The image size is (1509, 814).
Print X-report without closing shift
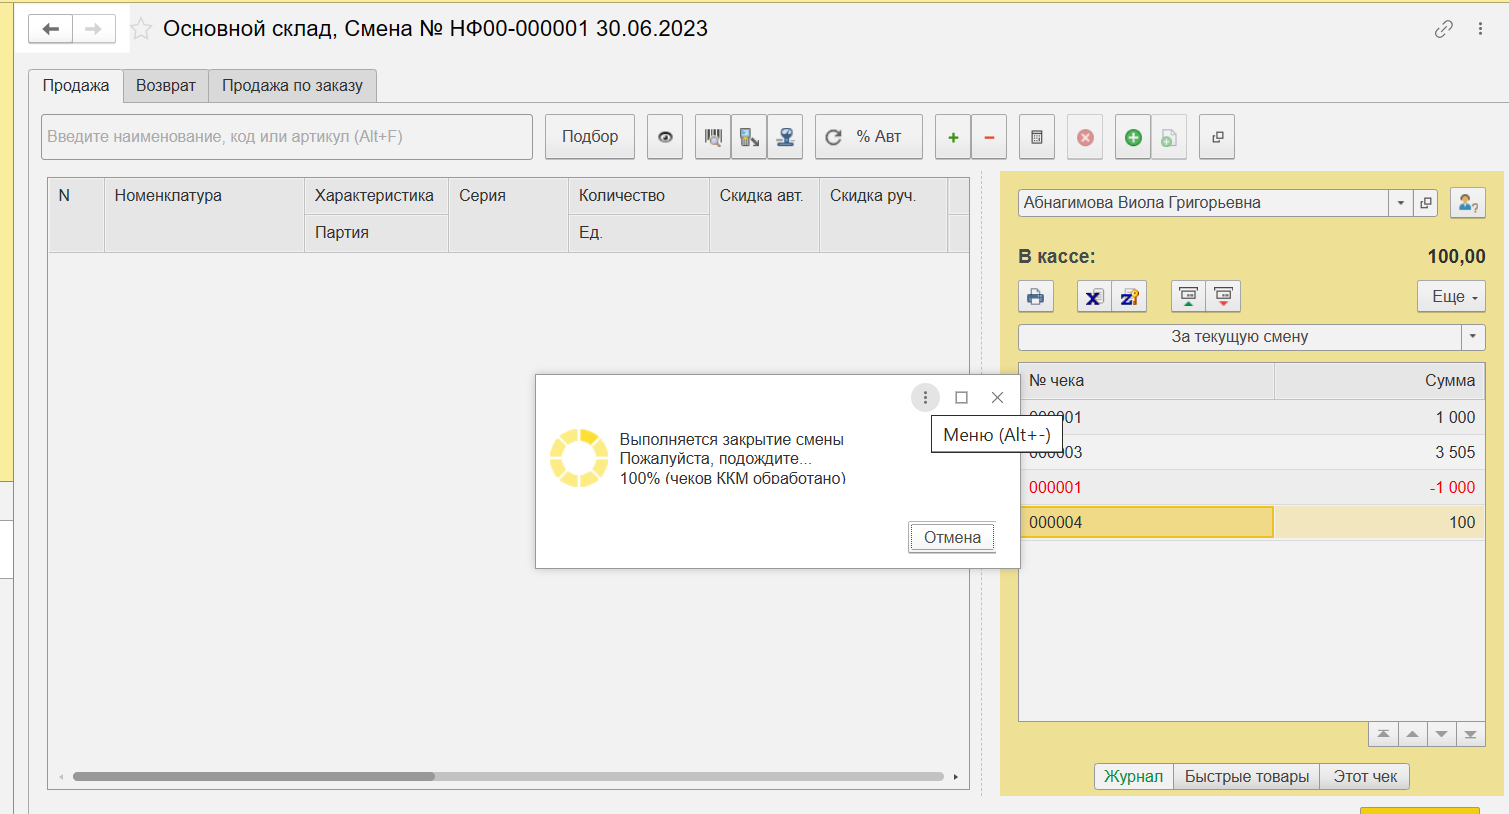pyautogui.click(x=1094, y=297)
